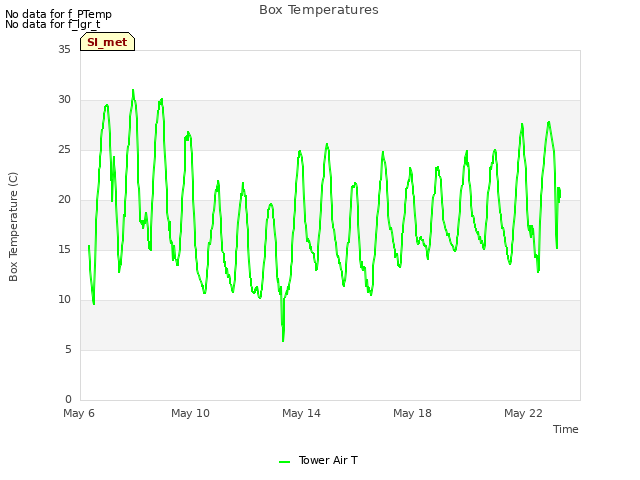Click the 'No data for f_PTemp' message
The width and height of the screenshot is (640, 480).
[x=58, y=14]
